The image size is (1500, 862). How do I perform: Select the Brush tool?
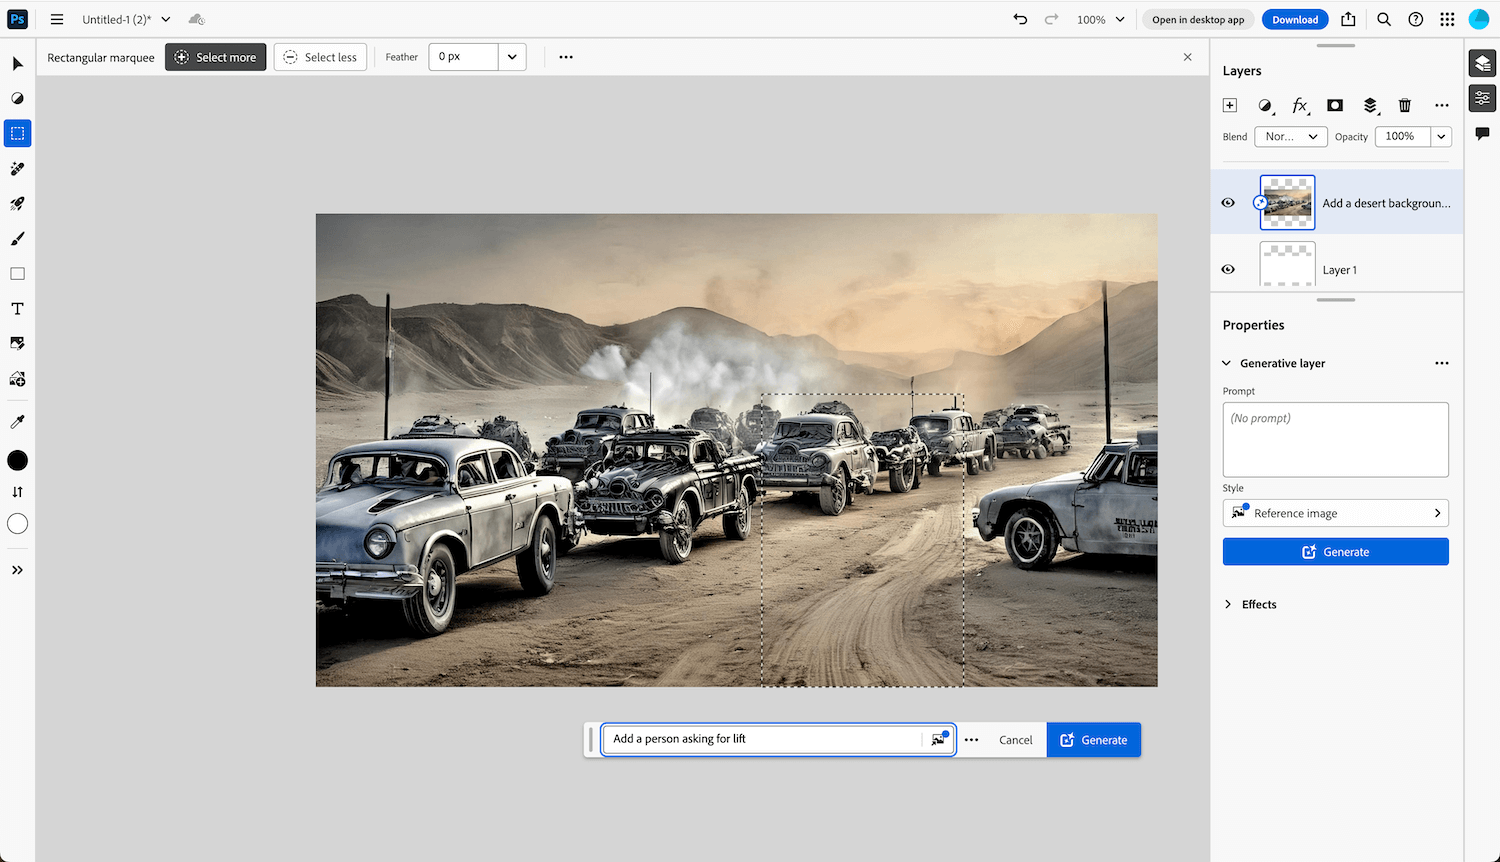(18, 239)
